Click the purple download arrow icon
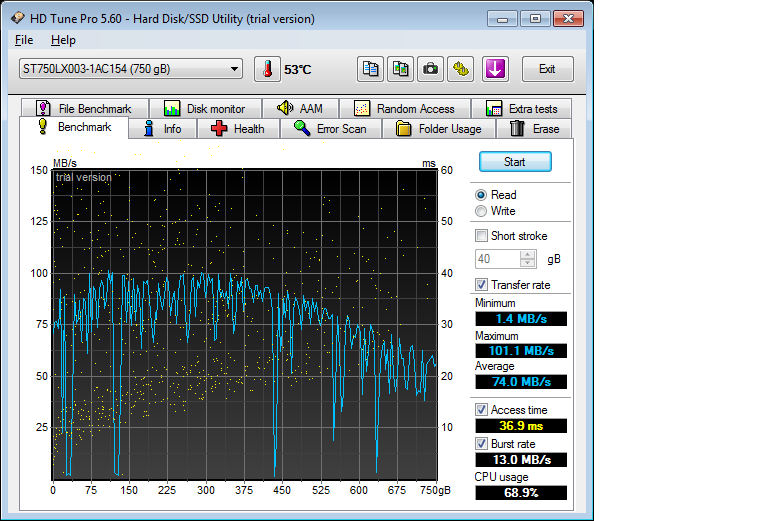768x521 pixels. (496, 69)
